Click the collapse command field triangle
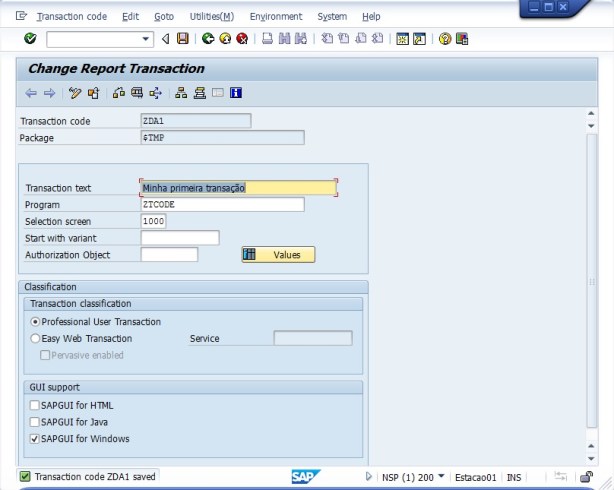This screenshot has width=614, height=490. pyautogui.click(x=166, y=38)
